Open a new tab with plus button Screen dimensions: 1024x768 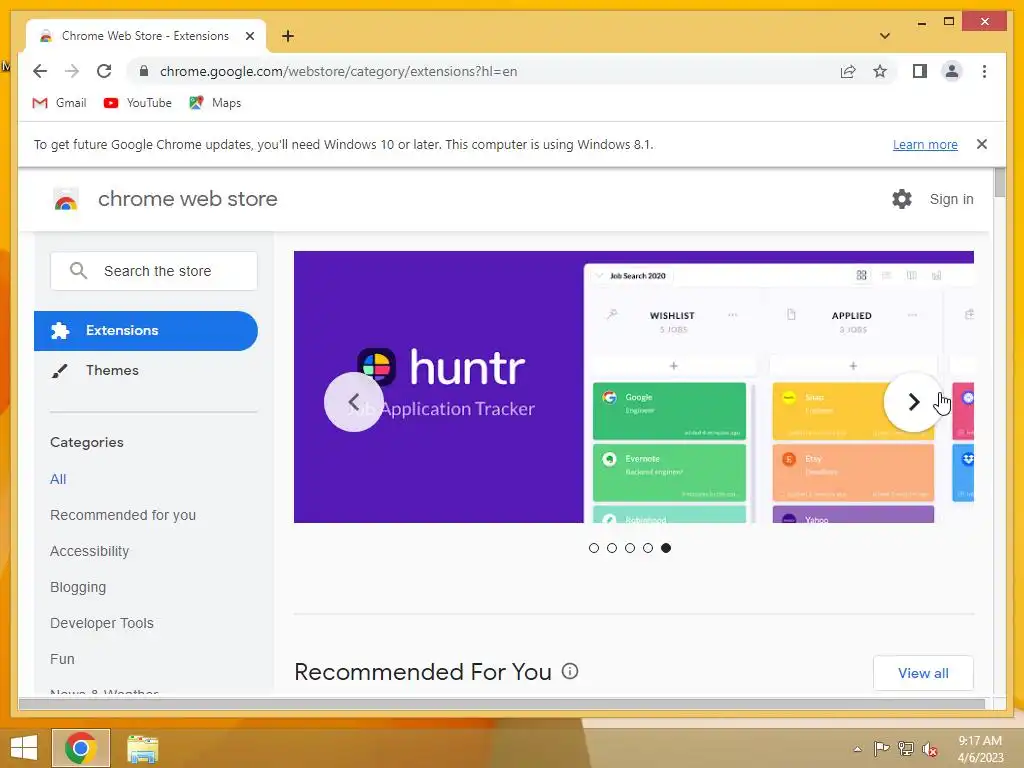point(288,36)
